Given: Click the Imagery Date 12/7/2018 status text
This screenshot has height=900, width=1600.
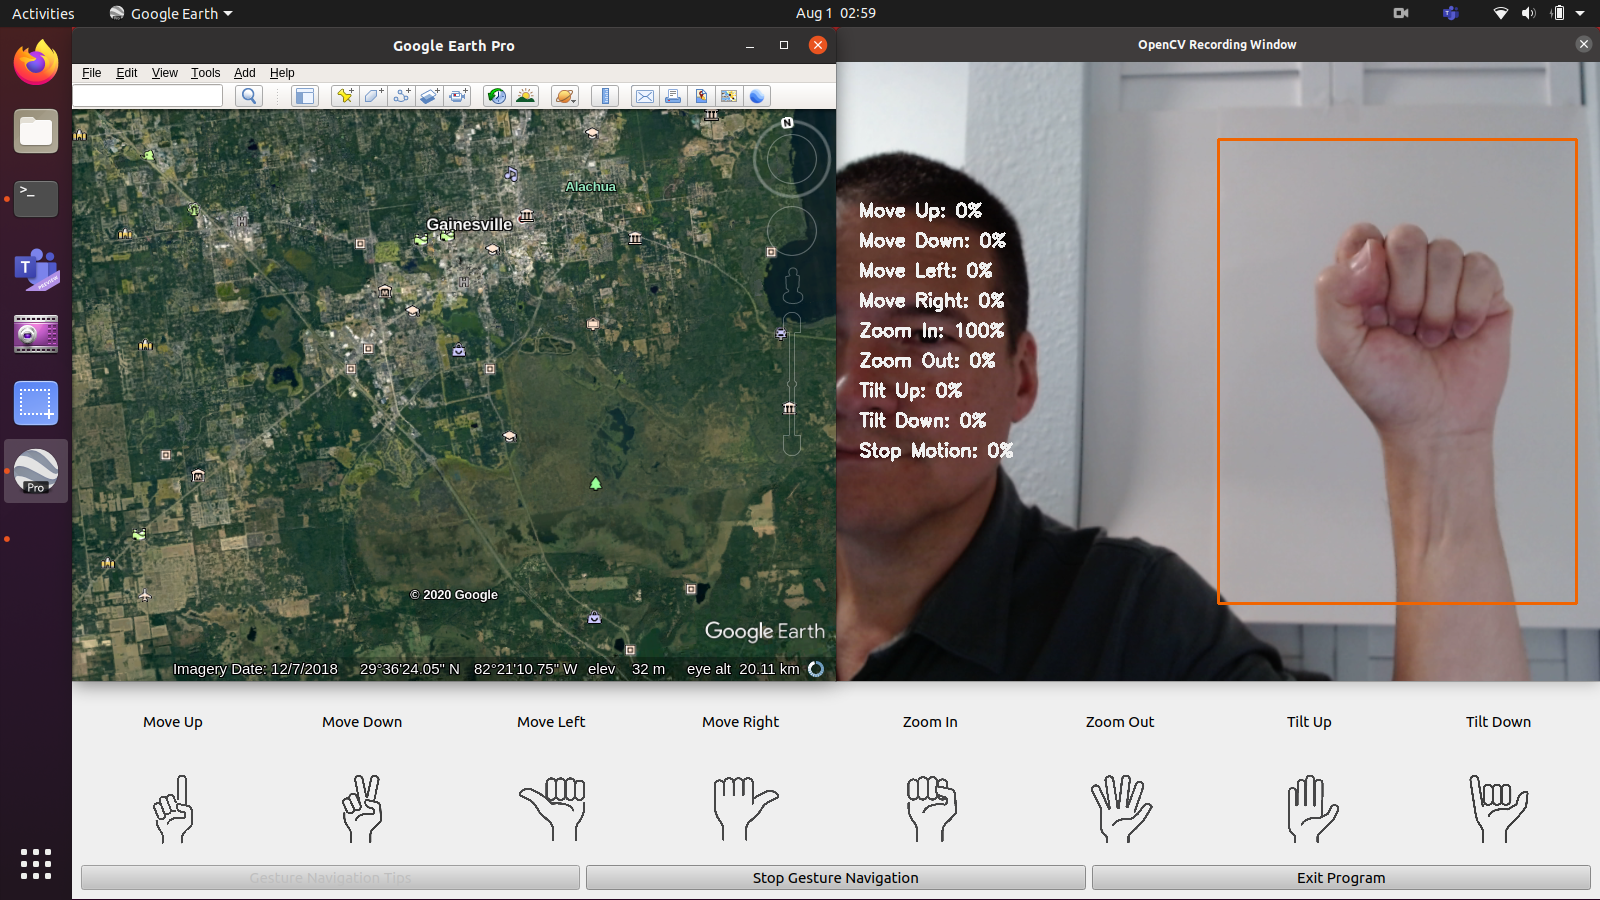Looking at the screenshot, I should (255, 669).
